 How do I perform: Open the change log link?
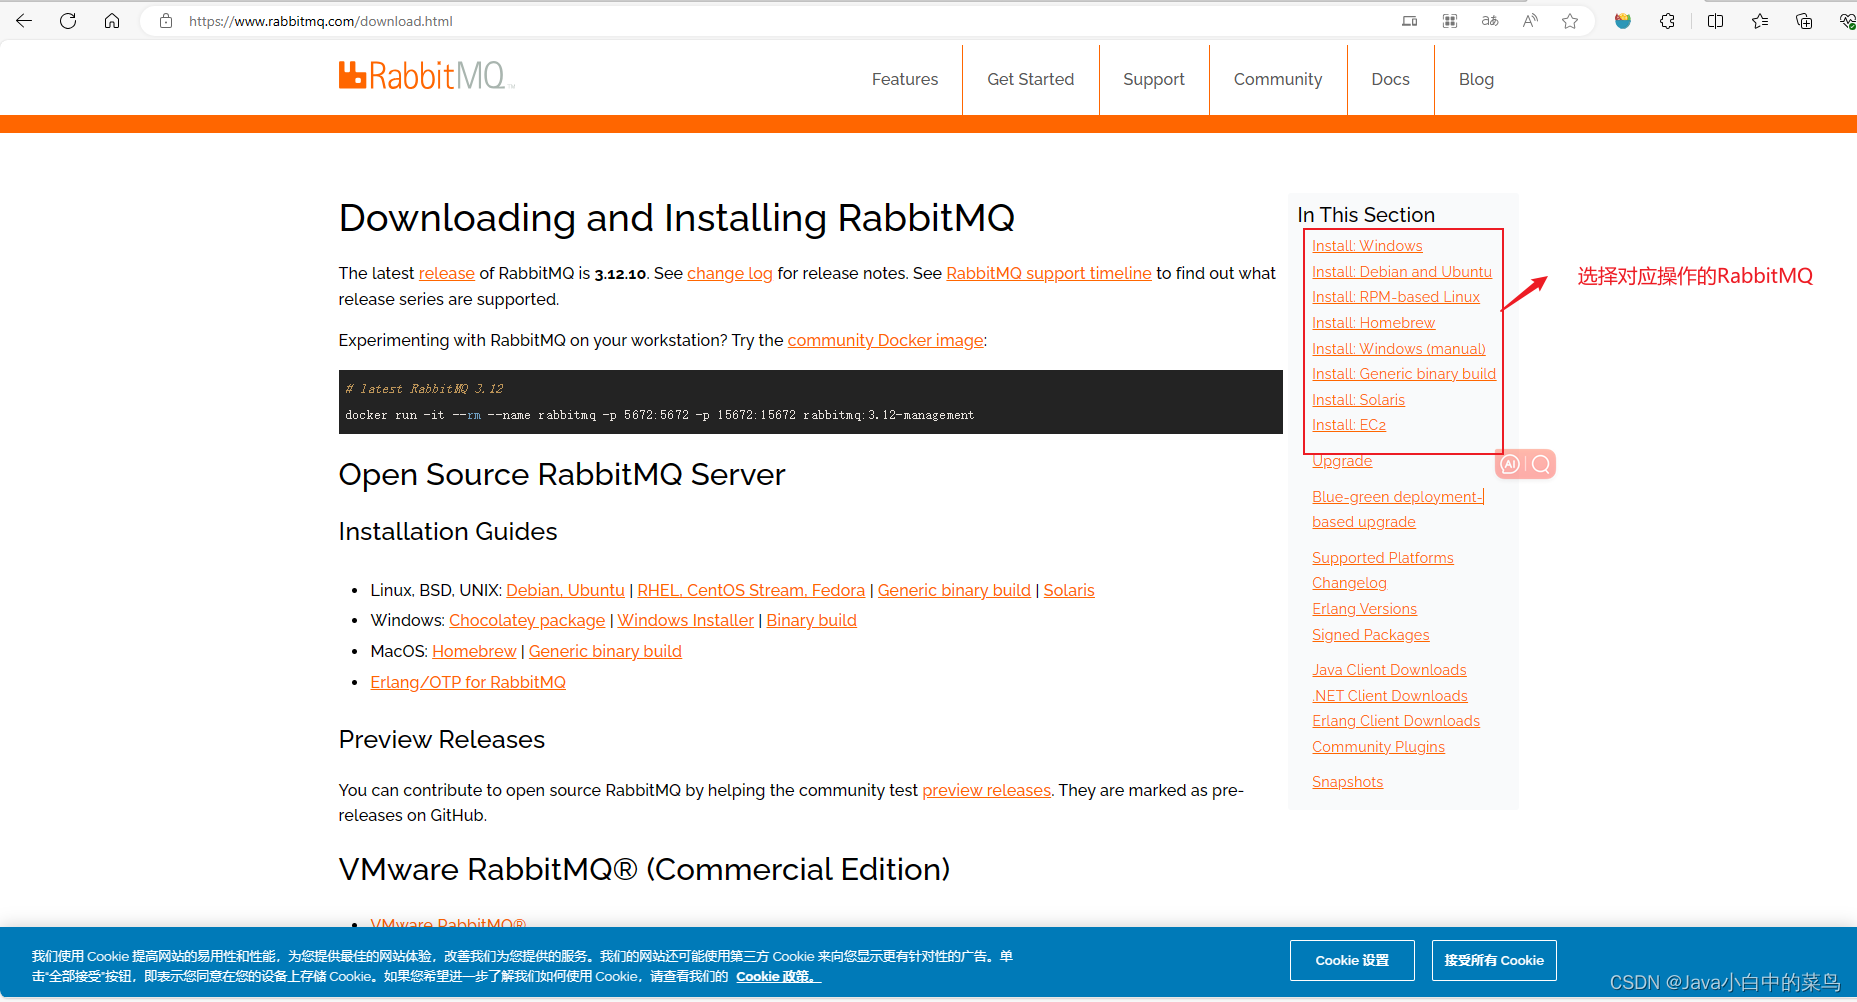[729, 273]
